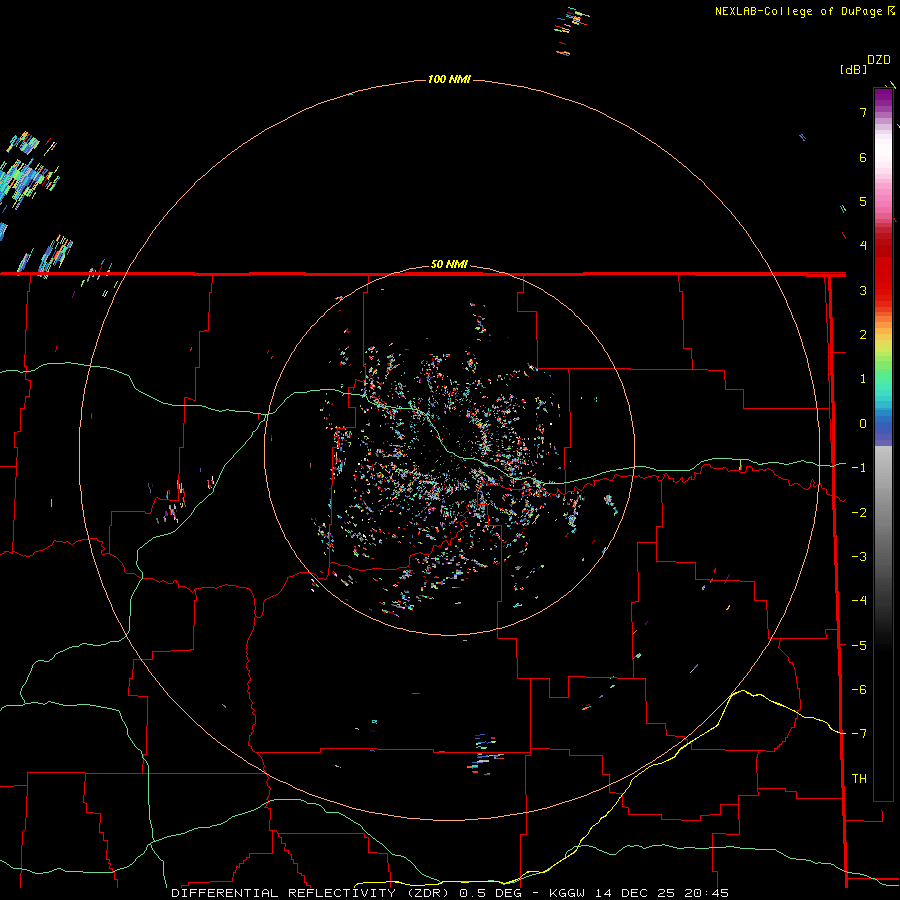Click the 0 tick label on scale

click(863, 424)
